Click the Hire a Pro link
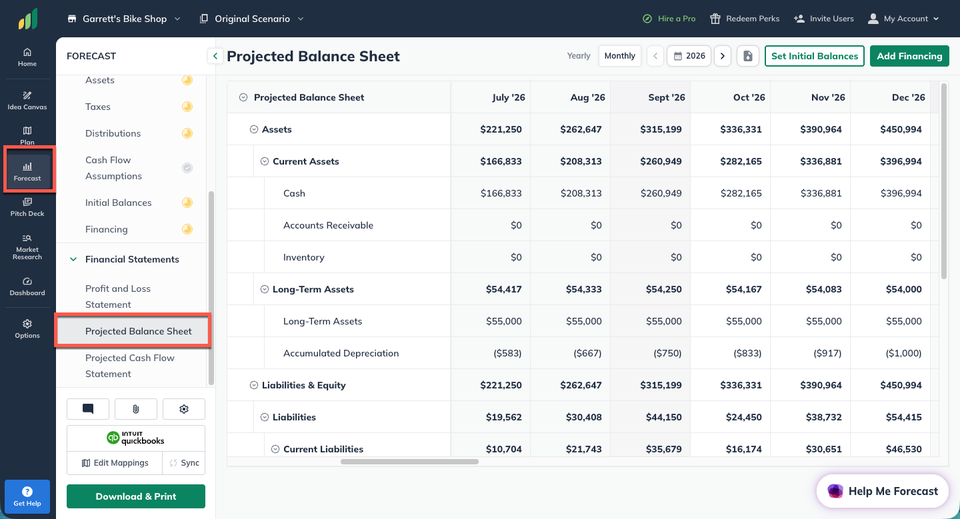 coord(669,19)
